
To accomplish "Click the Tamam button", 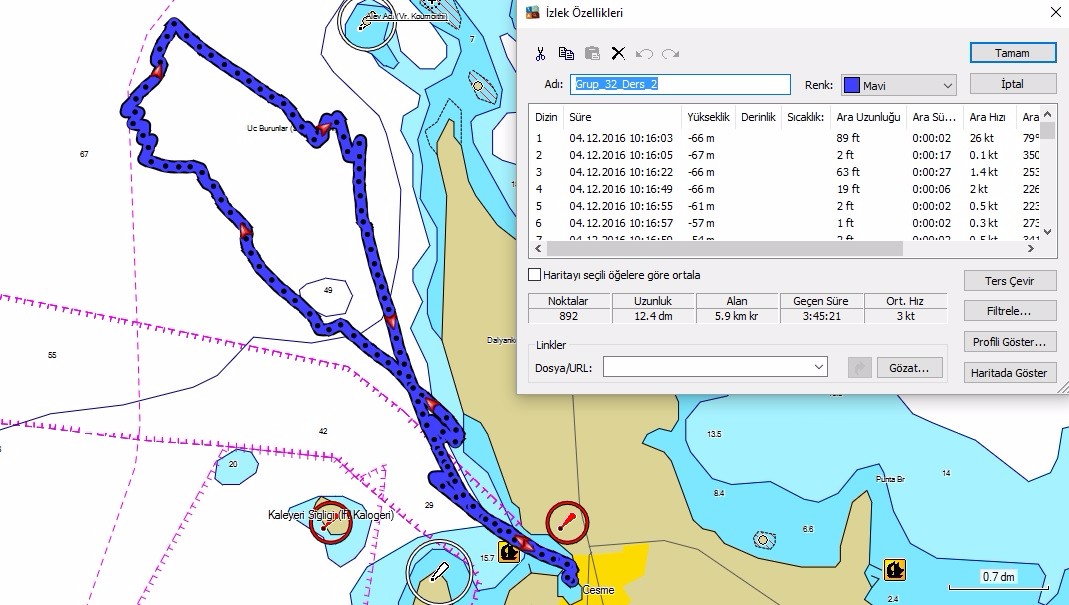I will (x=1012, y=53).
